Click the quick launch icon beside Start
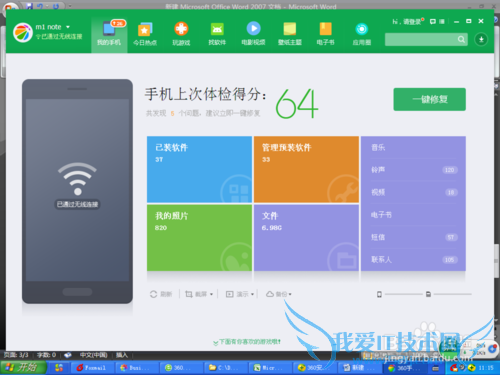Screen dimensions: 500x375 pos(59,368)
